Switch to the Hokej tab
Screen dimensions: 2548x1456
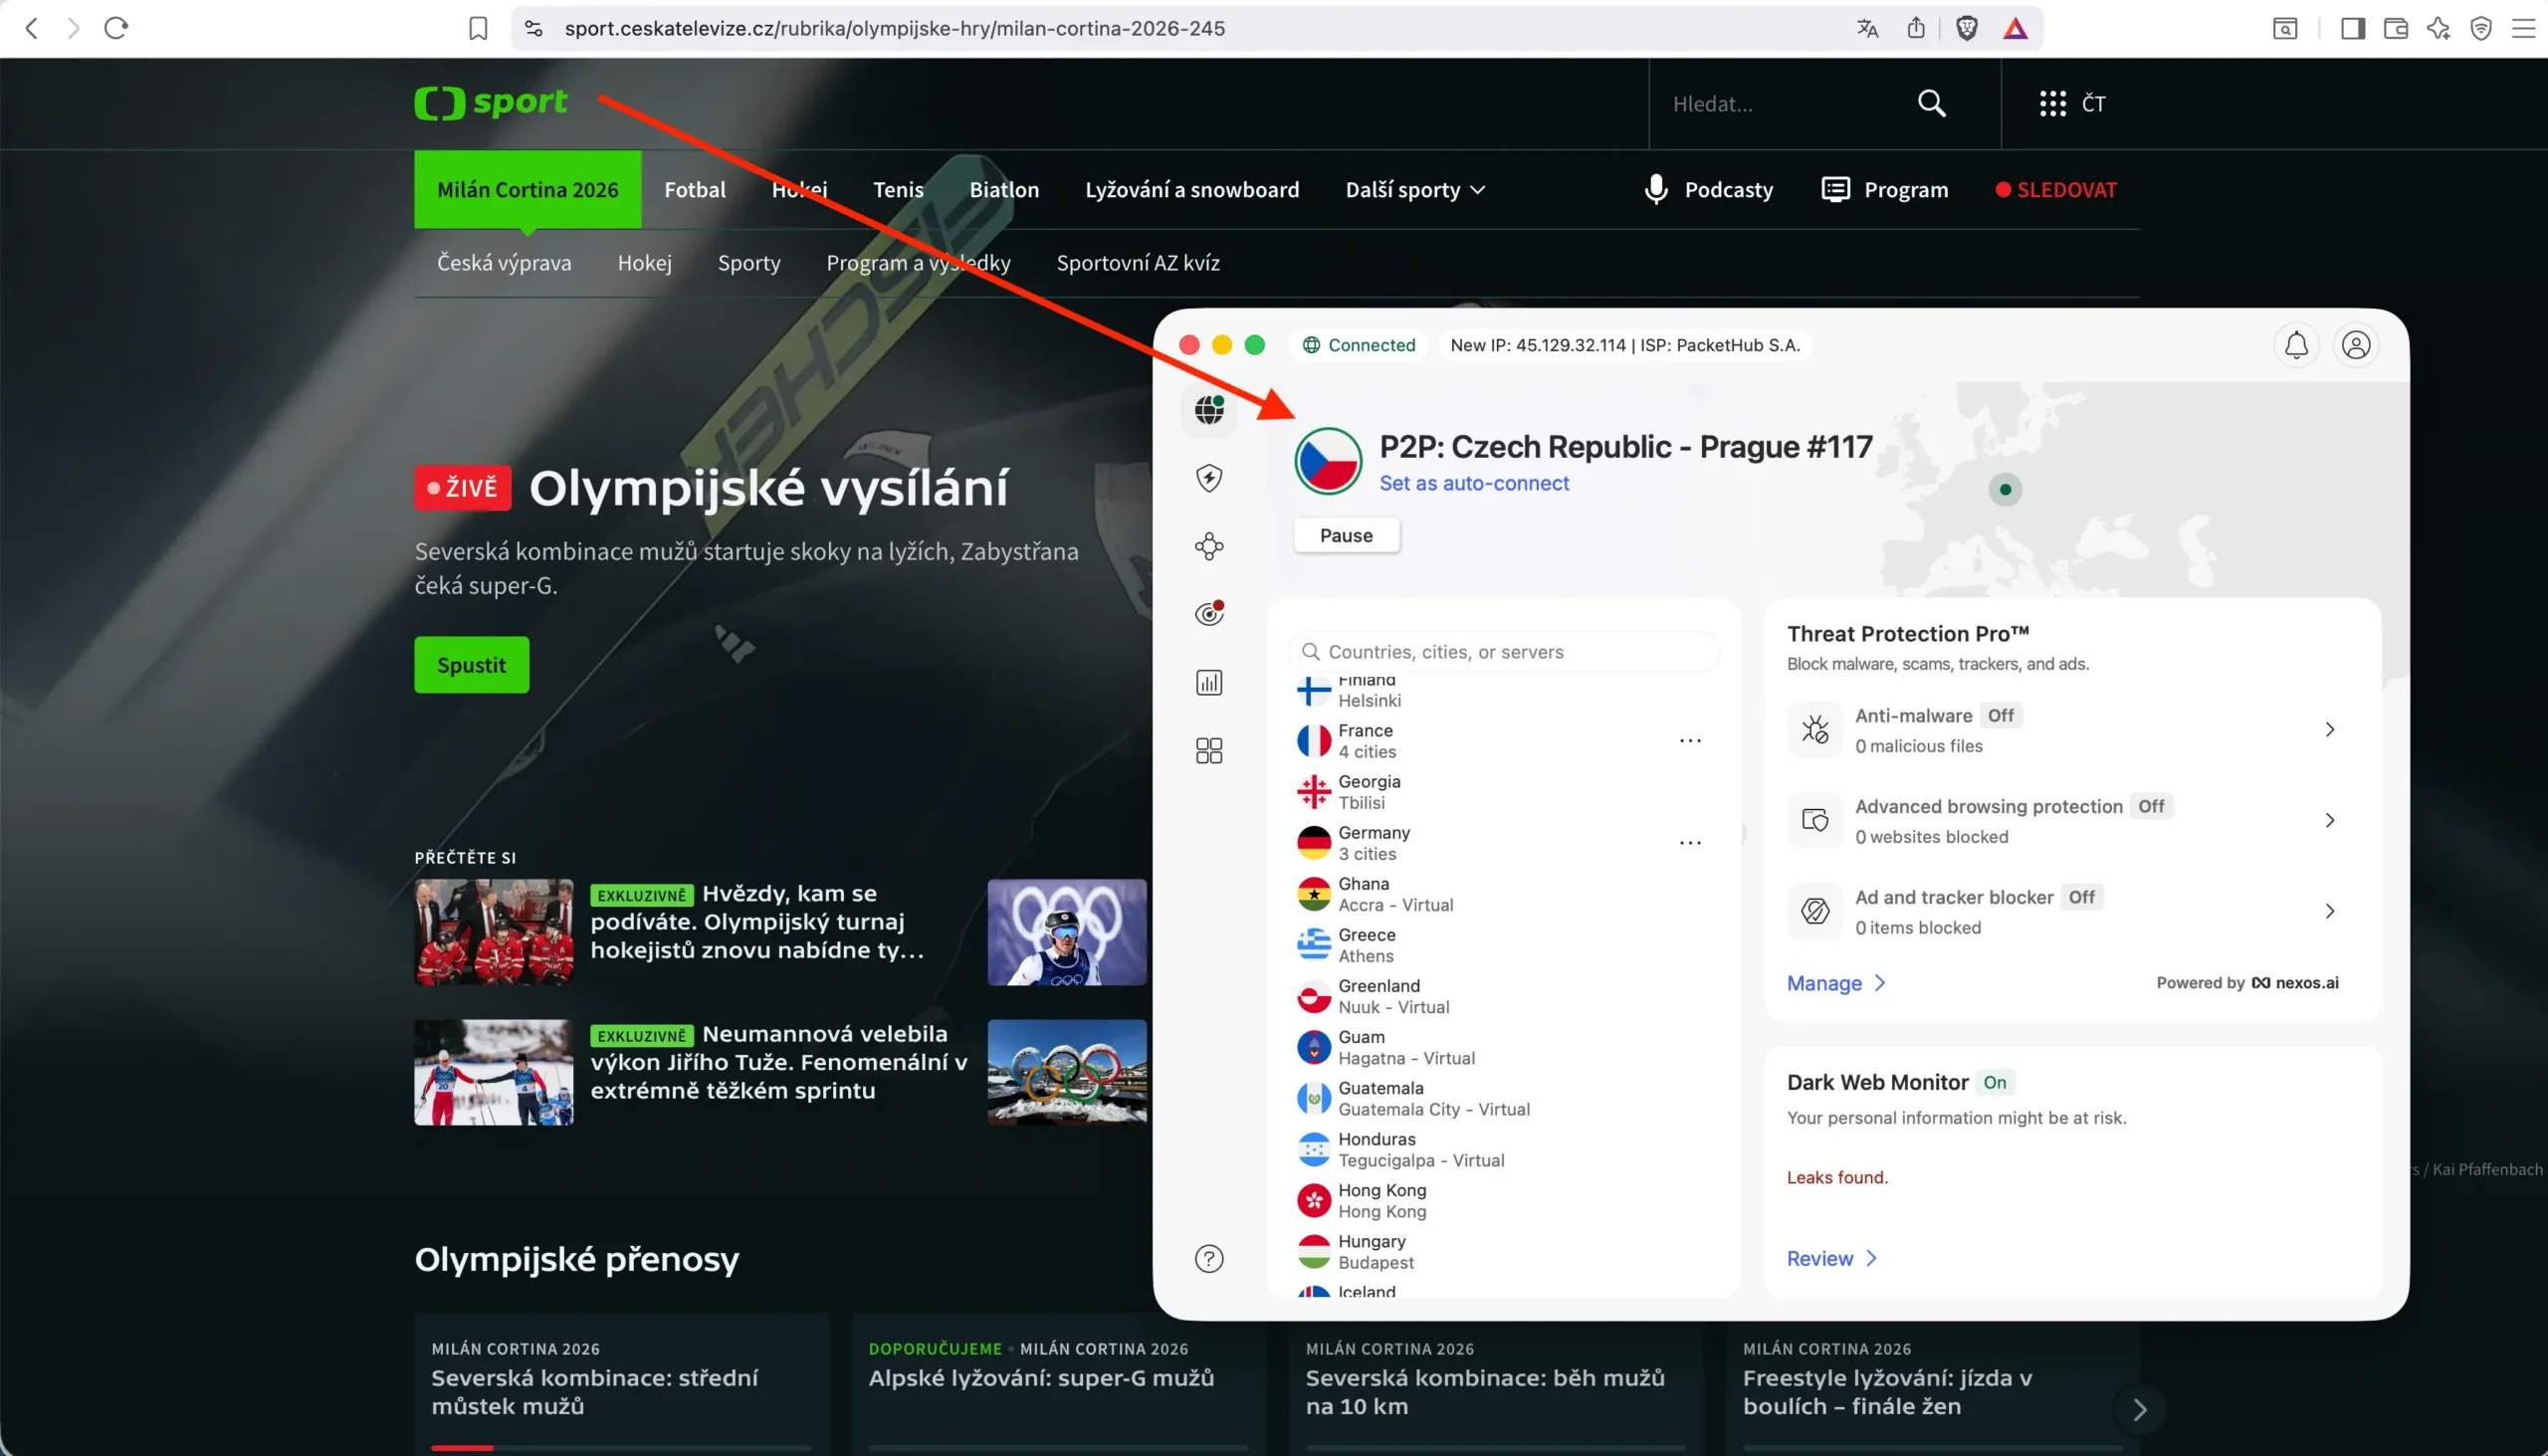pyautogui.click(x=798, y=189)
